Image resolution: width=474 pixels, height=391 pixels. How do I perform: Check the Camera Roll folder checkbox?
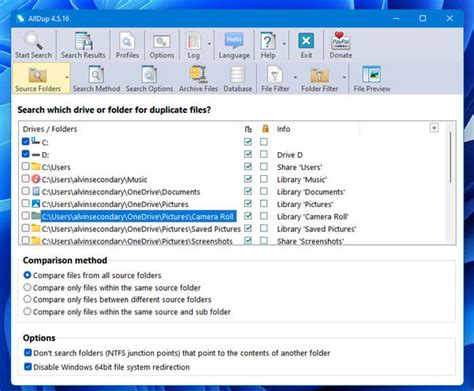pyautogui.click(x=25, y=216)
